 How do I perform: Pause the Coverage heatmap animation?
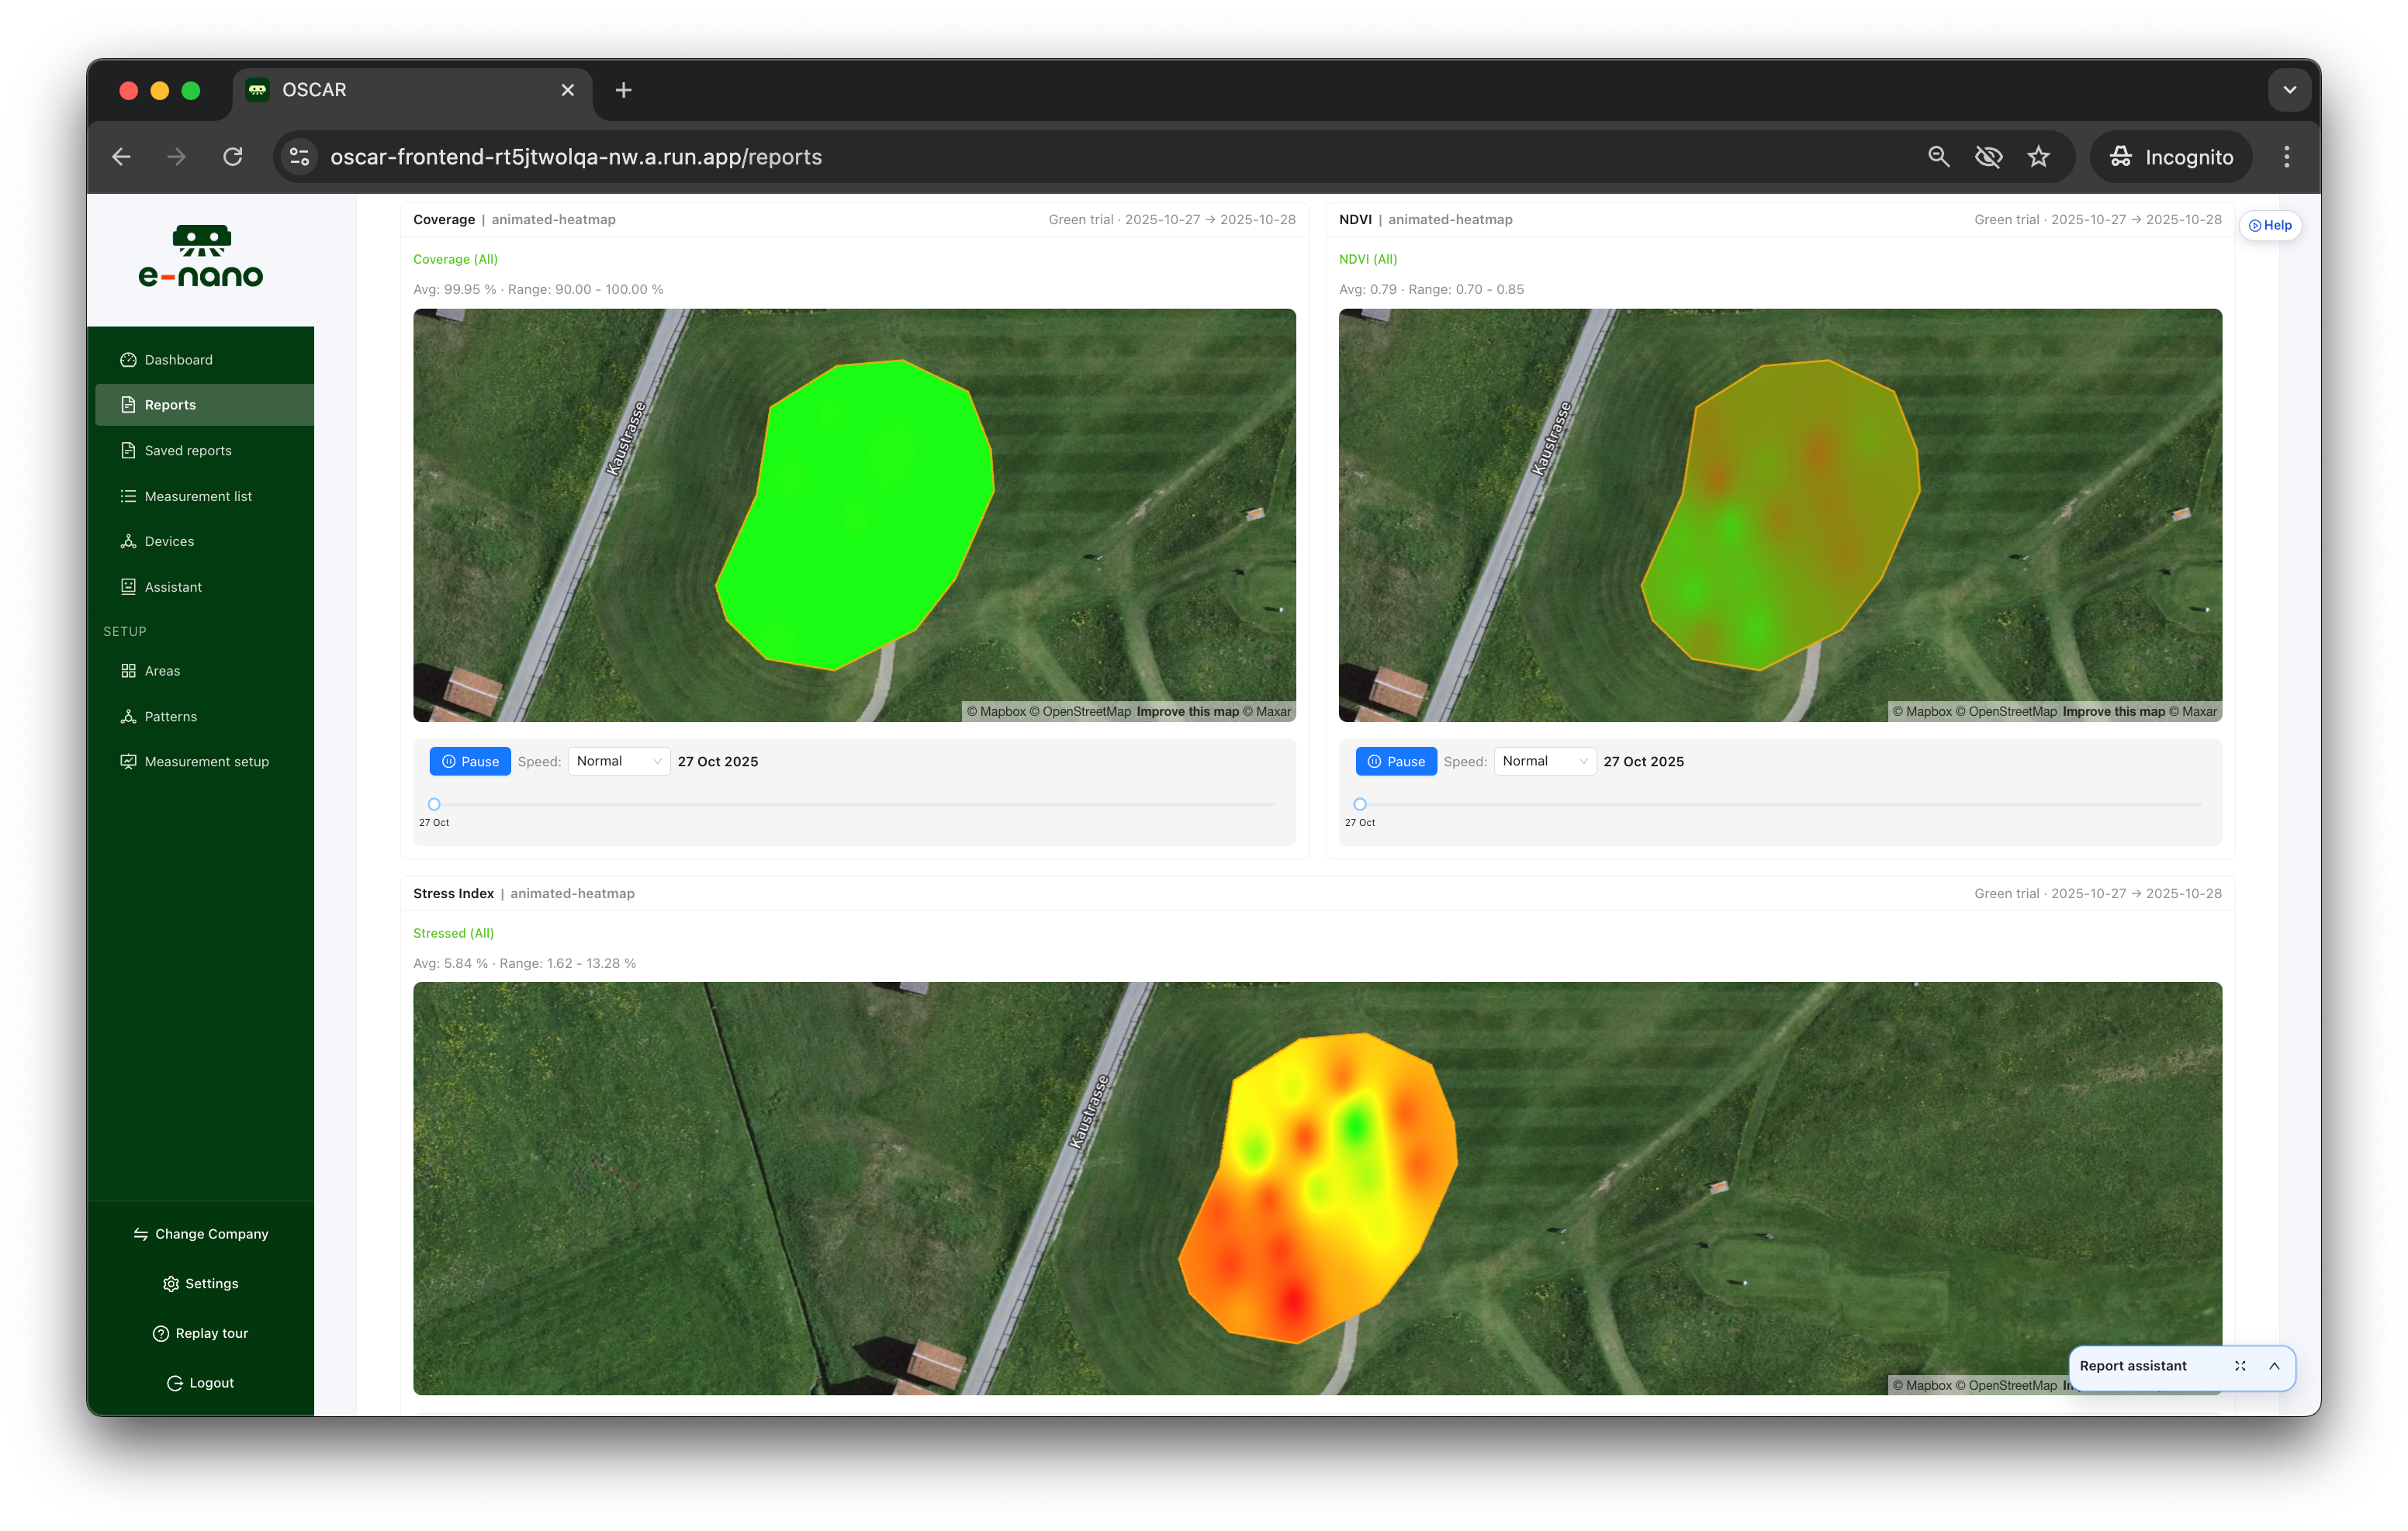click(470, 761)
